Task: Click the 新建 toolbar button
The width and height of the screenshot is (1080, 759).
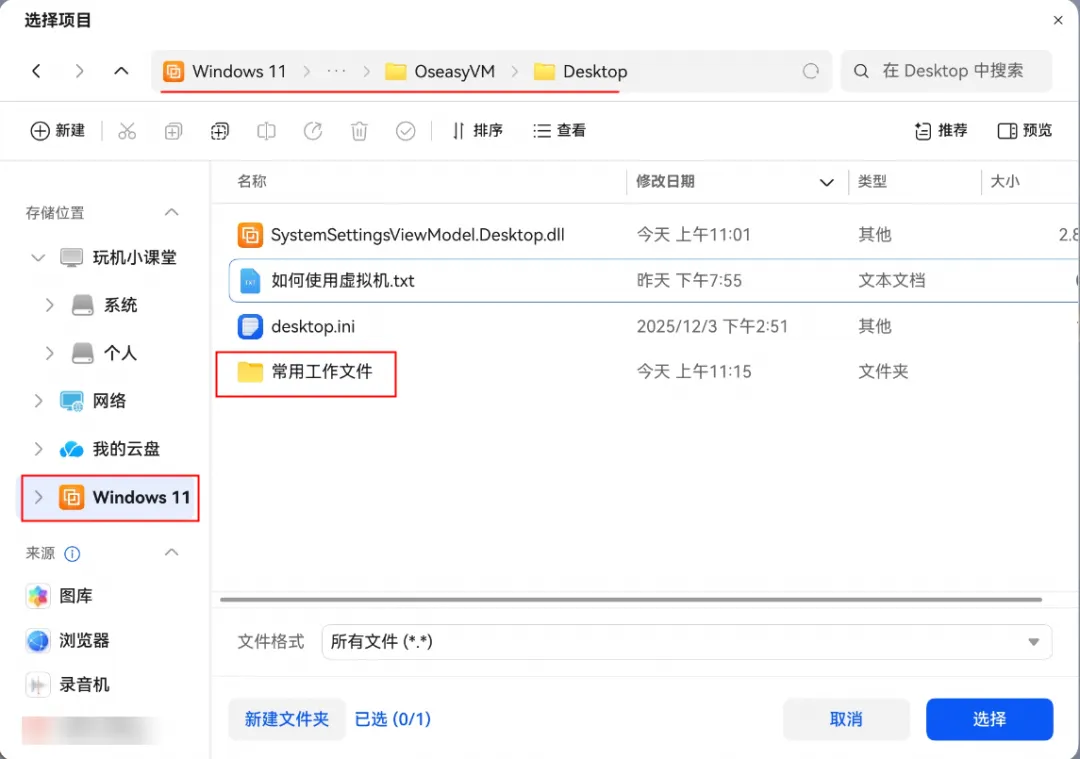Action: pyautogui.click(x=58, y=131)
